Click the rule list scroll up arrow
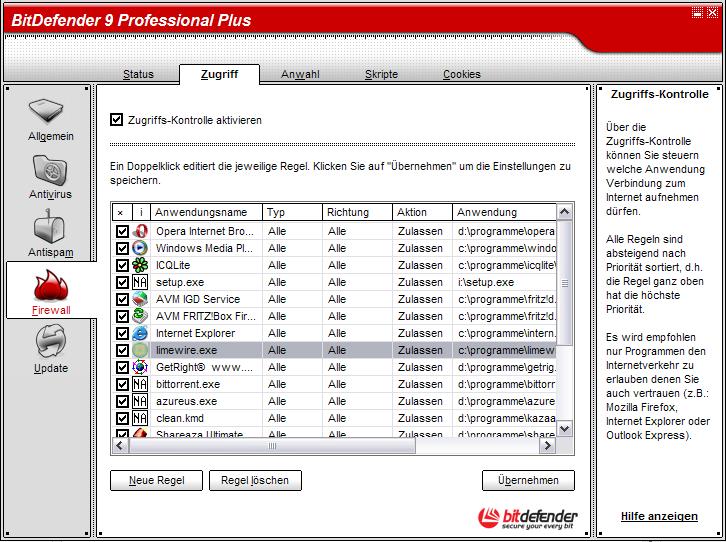726x542 pixels. click(564, 212)
